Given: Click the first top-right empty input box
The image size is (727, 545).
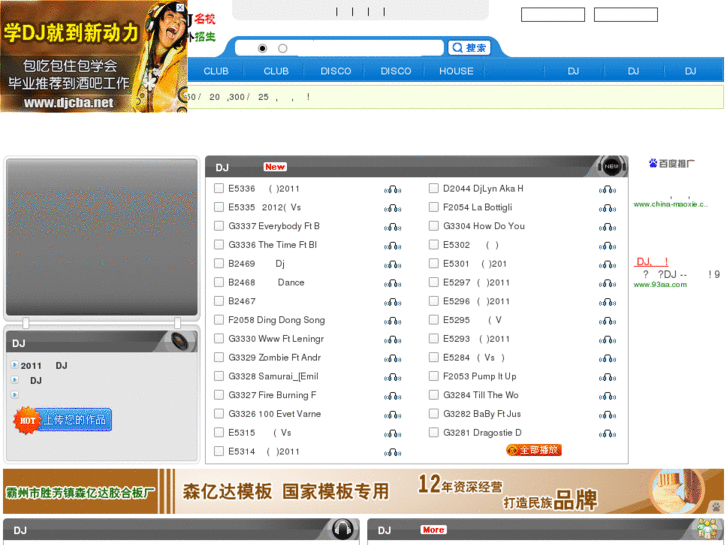Looking at the screenshot, I should click(x=553, y=14).
